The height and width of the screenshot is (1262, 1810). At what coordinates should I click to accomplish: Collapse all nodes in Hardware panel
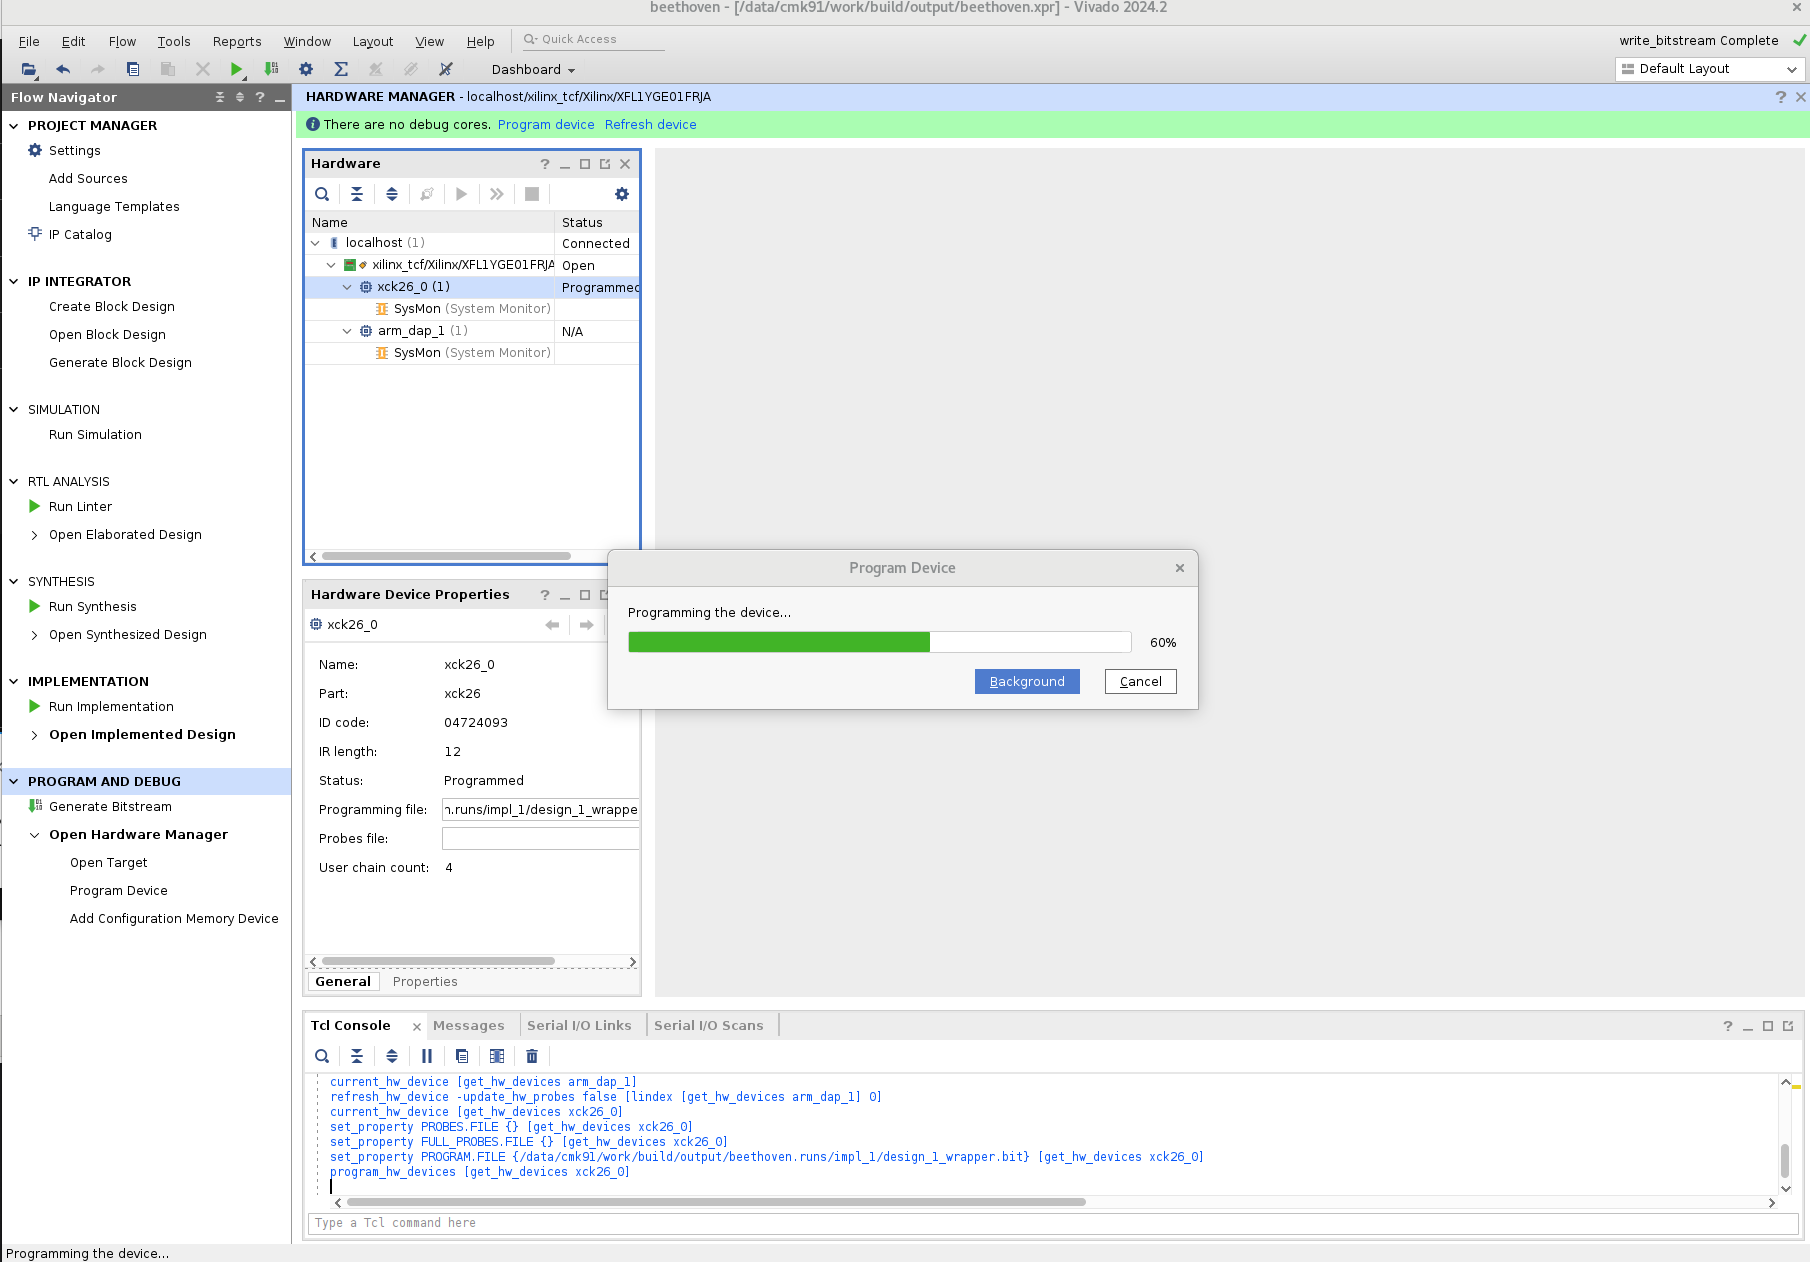[357, 194]
